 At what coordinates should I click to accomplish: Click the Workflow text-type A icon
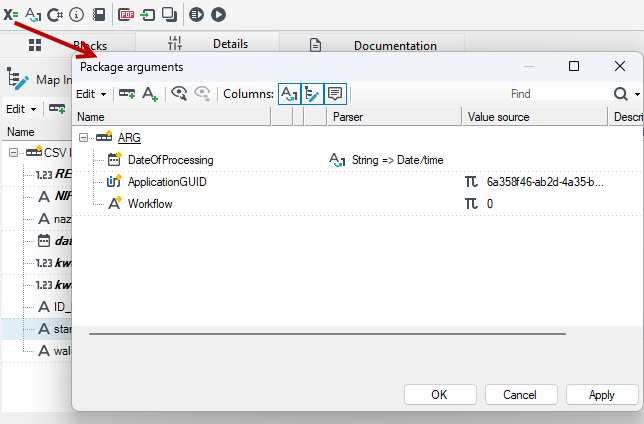click(115, 203)
